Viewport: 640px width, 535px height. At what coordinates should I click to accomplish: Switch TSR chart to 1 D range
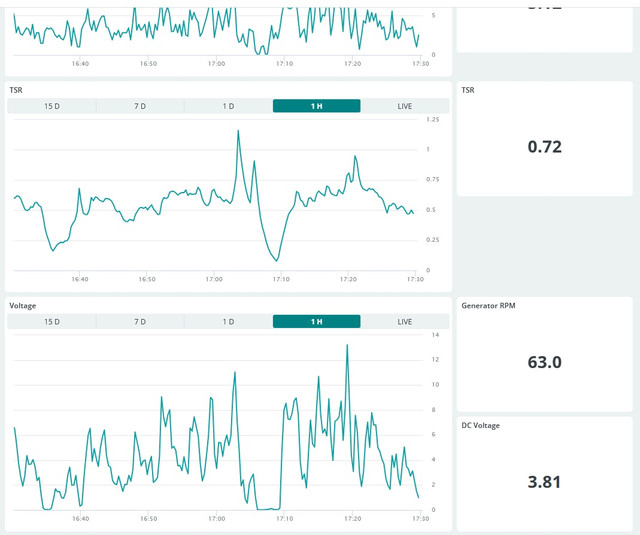(x=228, y=106)
